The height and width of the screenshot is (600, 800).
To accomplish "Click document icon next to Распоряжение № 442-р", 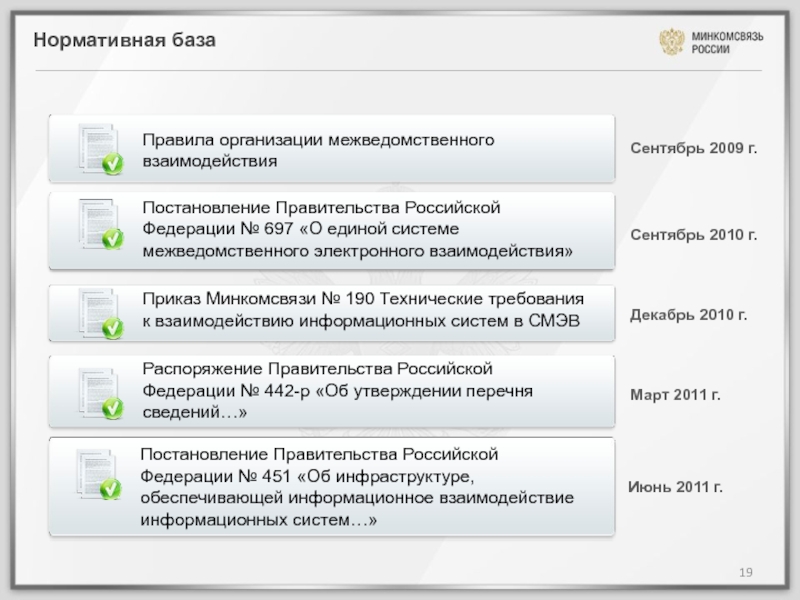I will tap(98, 391).
